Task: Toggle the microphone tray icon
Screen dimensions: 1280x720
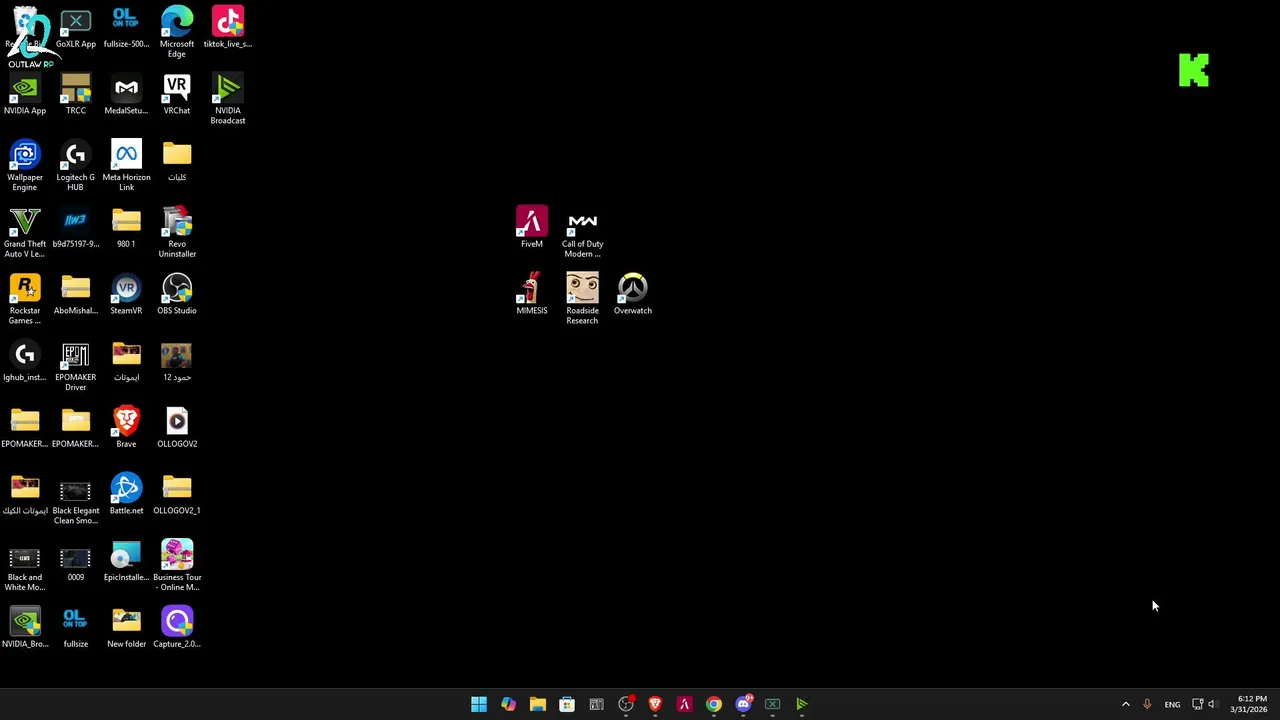Action: (1147, 704)
